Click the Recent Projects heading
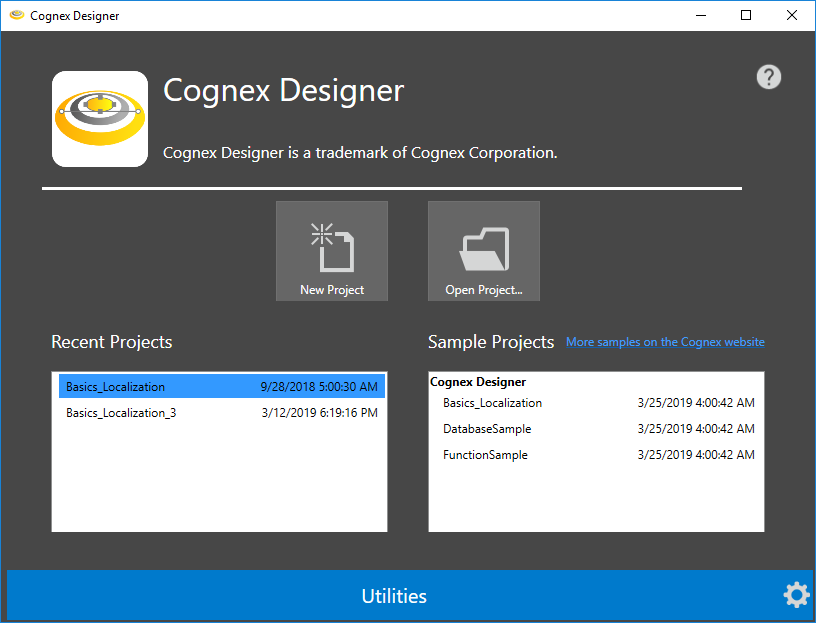This screenshot has height=623, width=816. point(112,342)
